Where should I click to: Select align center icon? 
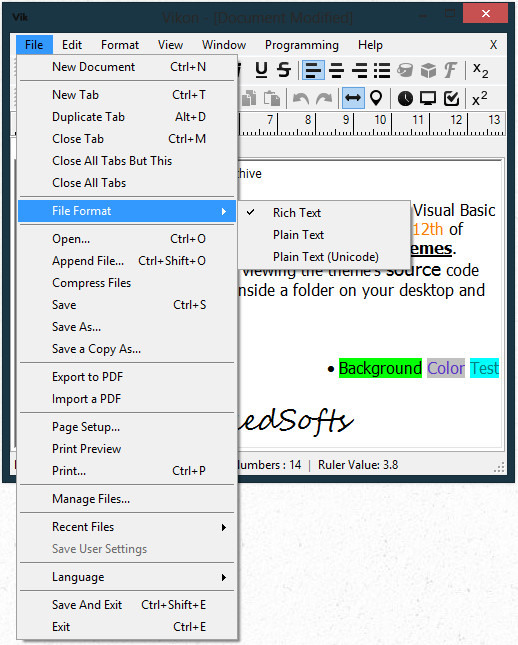337,70
